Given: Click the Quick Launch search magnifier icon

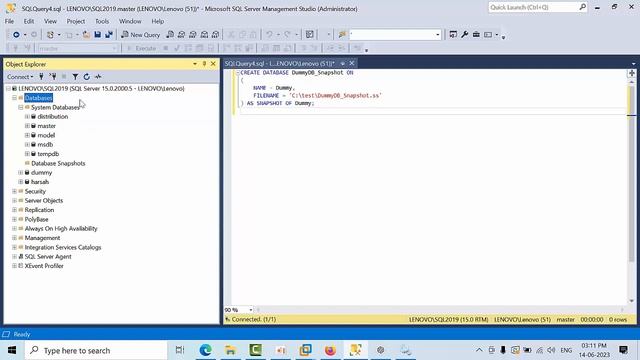Looking at the screenshot, I should pyautogui.click(x=582, y=7).
